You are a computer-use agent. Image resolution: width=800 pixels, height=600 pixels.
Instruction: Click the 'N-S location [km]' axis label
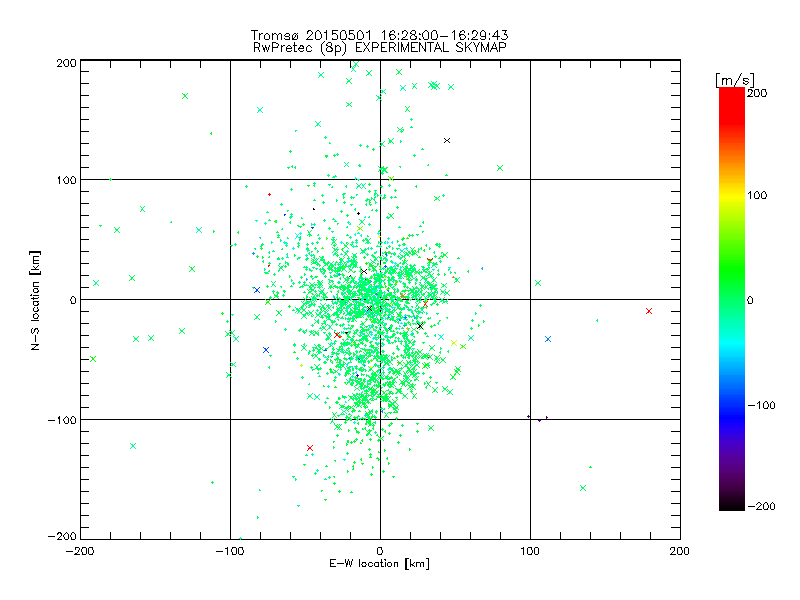pos(35,300)
